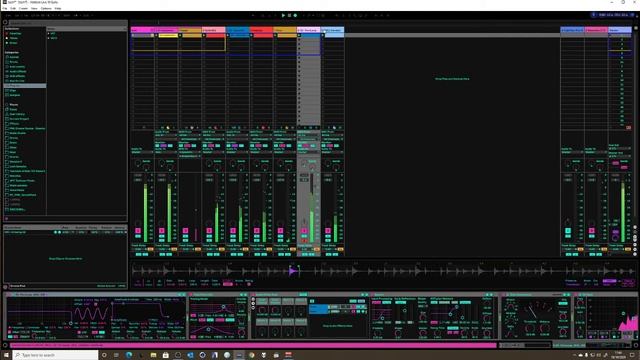Image resolution: width=640 pixels, height=360 pixels.
Task: Open third track MIDI From chooser
Action: (190, 135)
